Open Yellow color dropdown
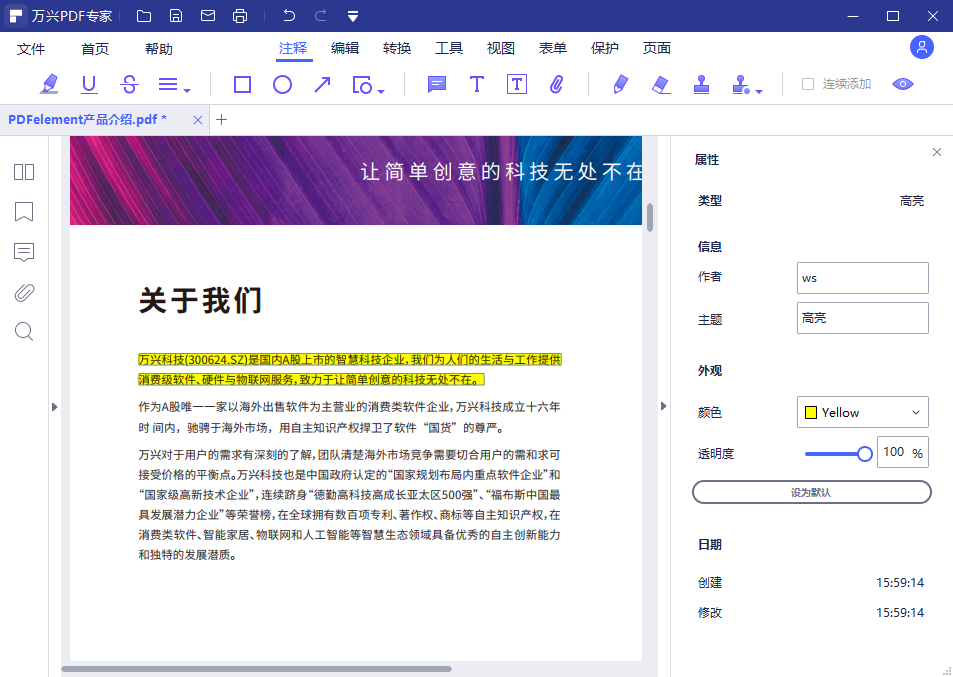This screenshot has width=953, height=677. [862, 412]
